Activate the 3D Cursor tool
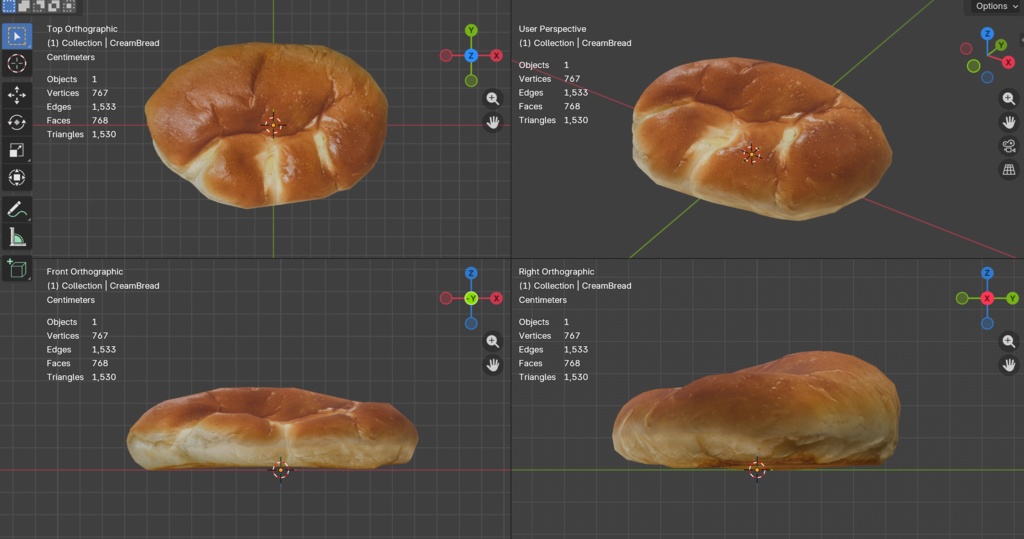Viewport: 1024px width, 539px height. tap(17, 63)
